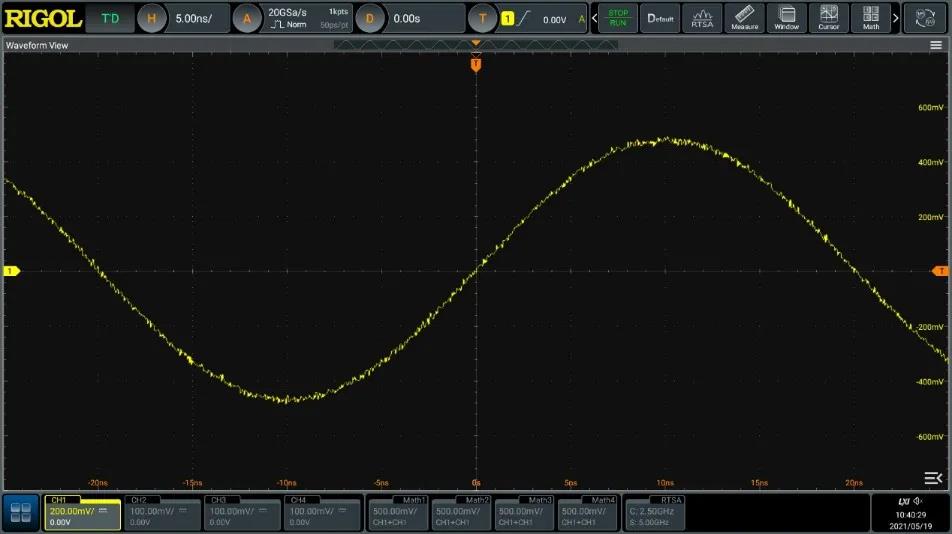The image size is (952, 534).
Task: Click the round A acquisition knob icon
Action: point(247,18)
